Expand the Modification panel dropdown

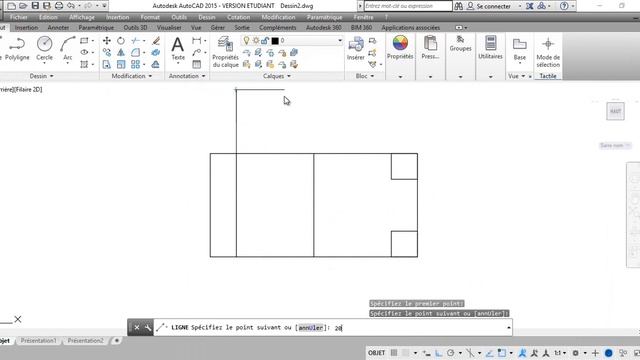pos(131,76)
